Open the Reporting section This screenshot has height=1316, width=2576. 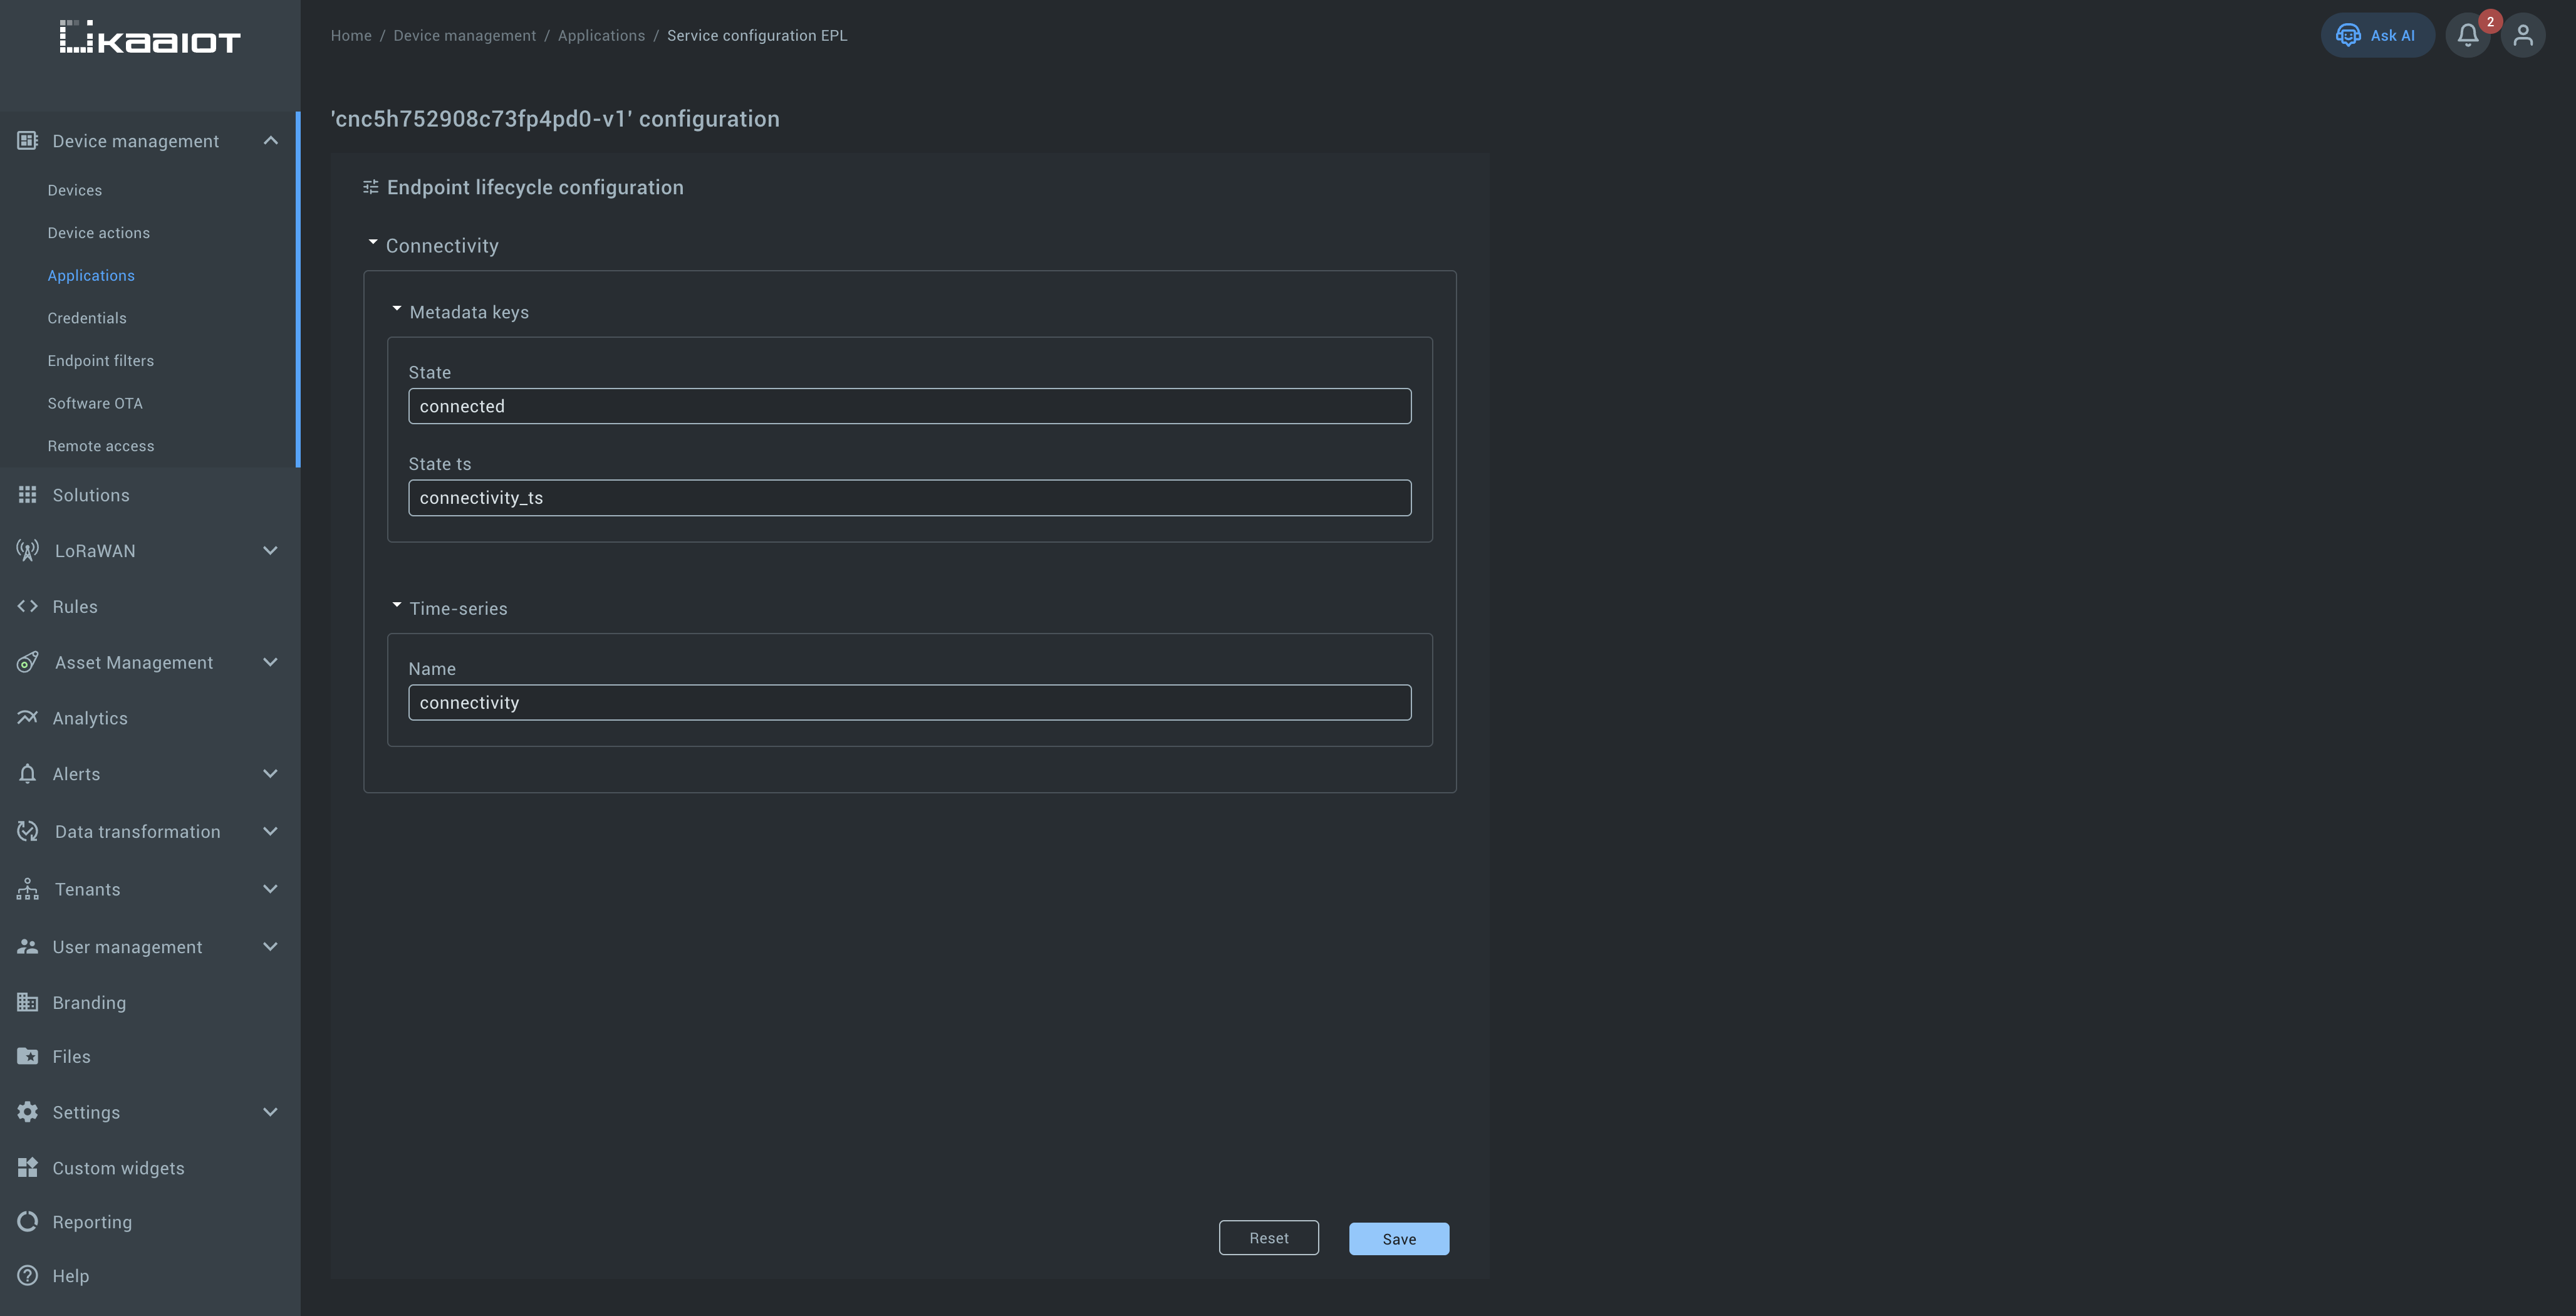[91, 1222]
